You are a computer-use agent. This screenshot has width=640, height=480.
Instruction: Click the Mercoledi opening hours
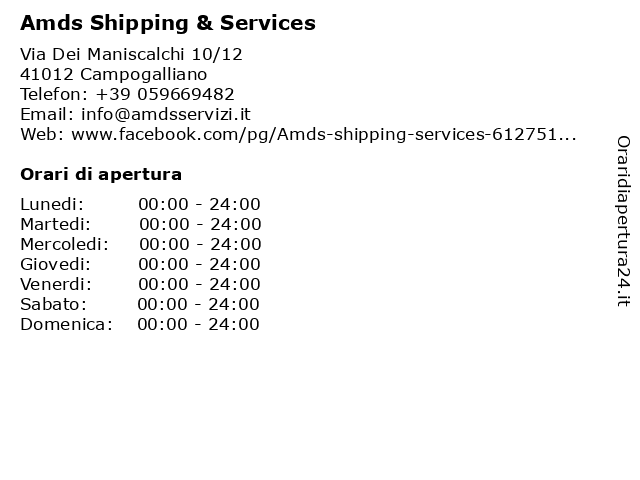[200, 244]
